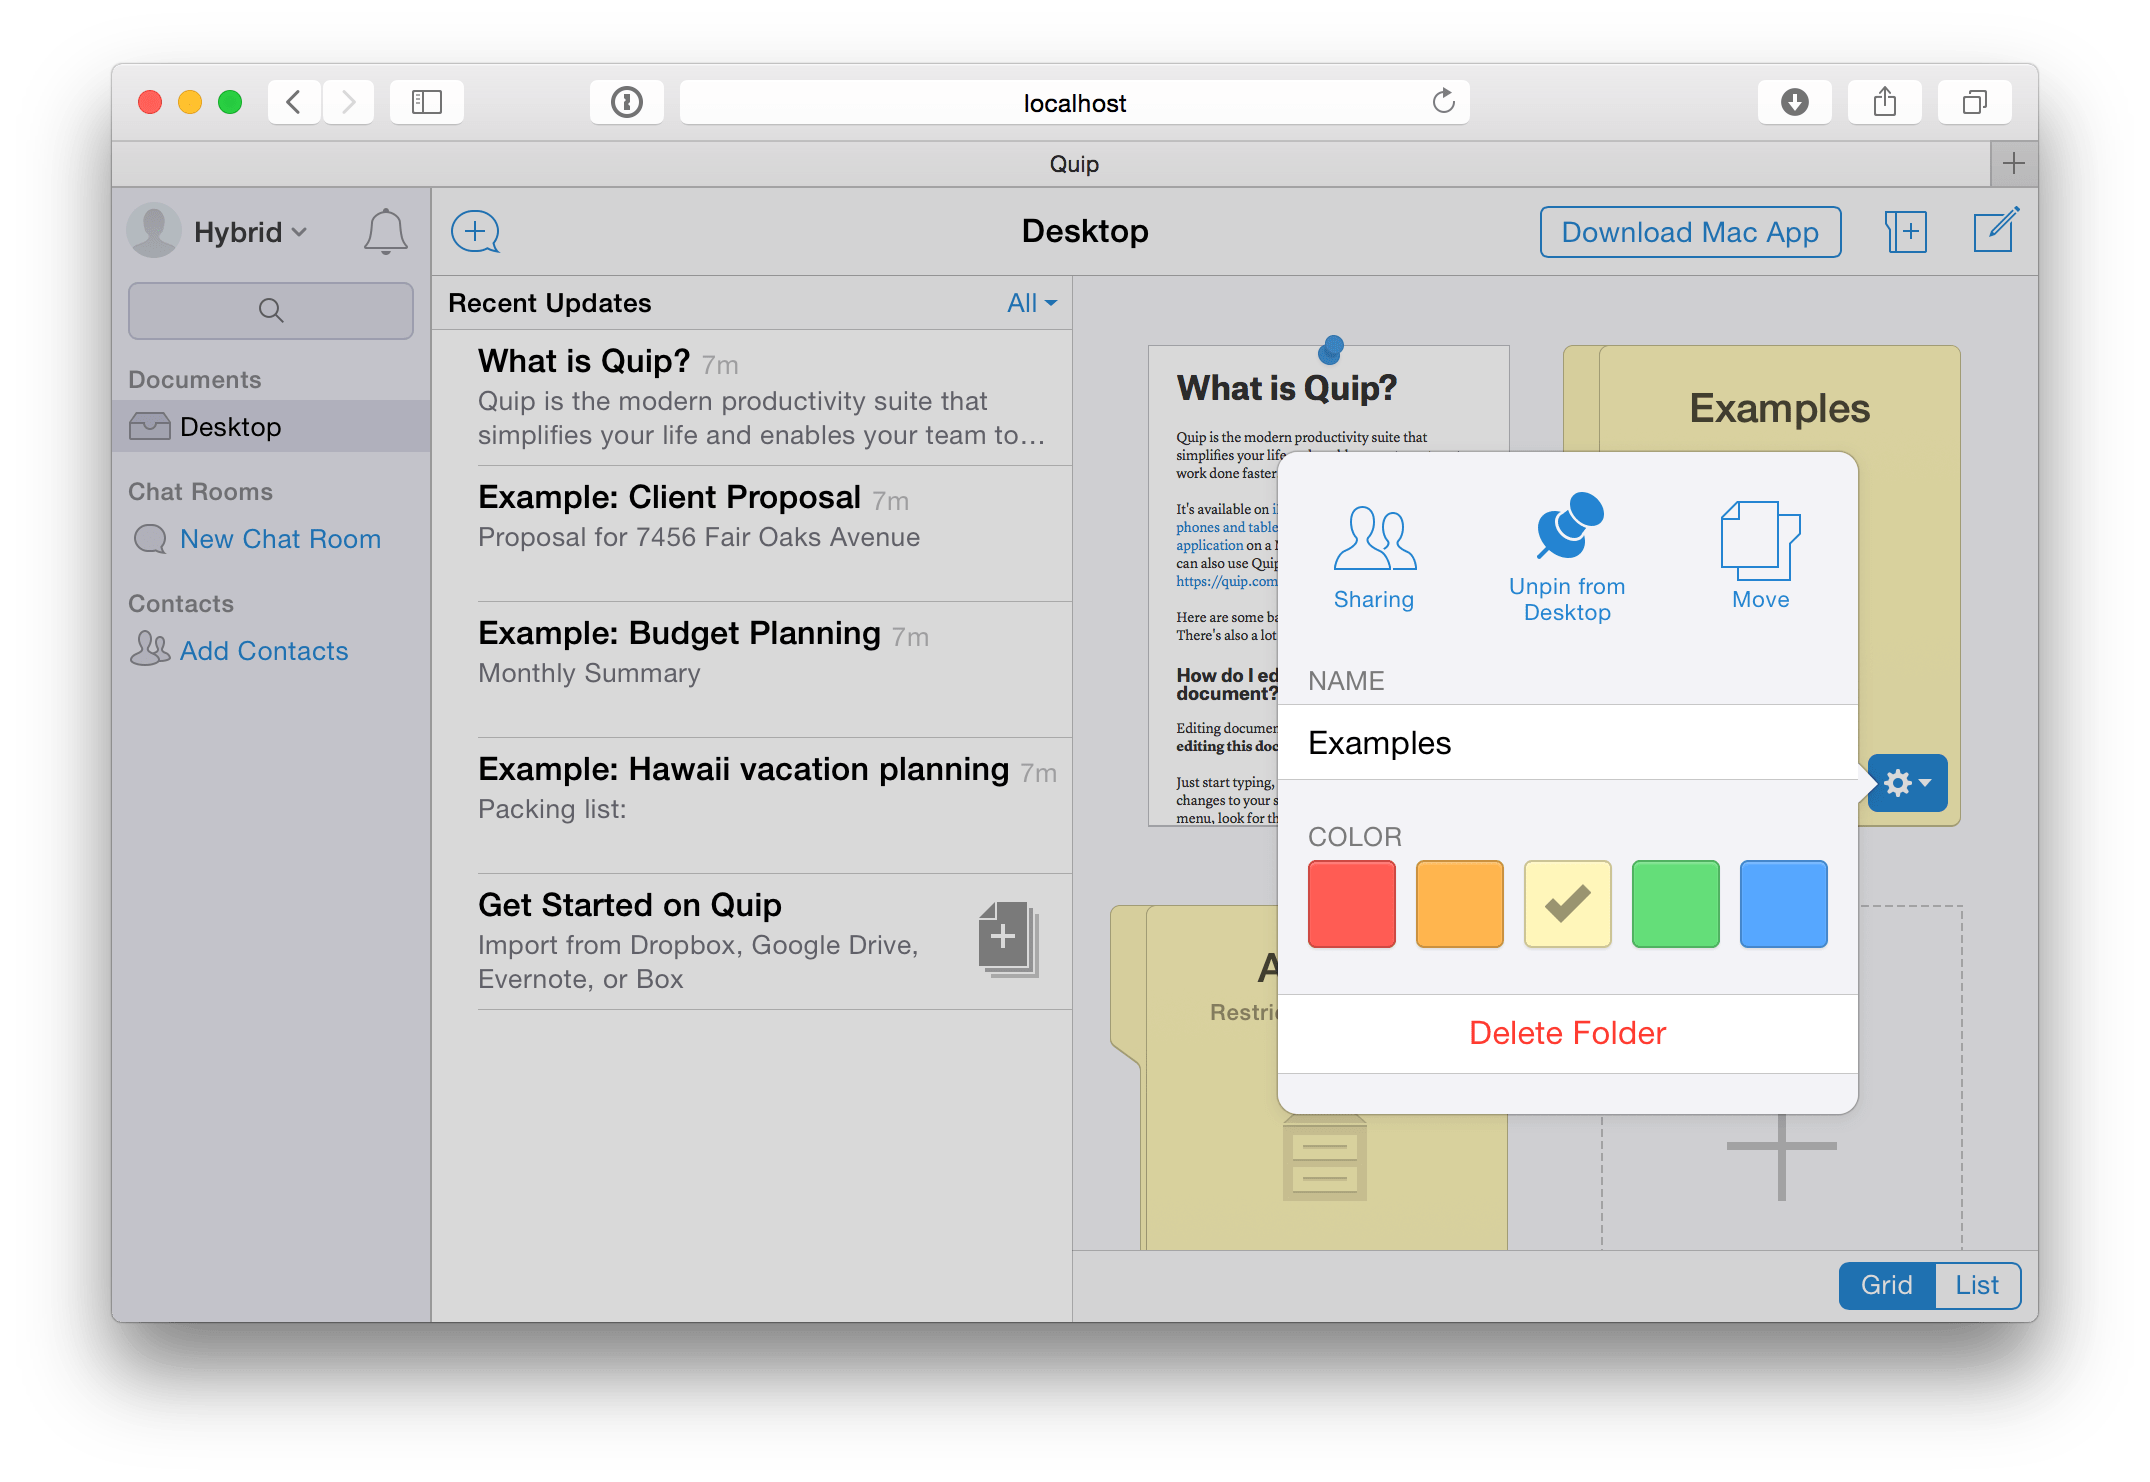Create a new folder with the folder-plus icon

coord(1906,231)
